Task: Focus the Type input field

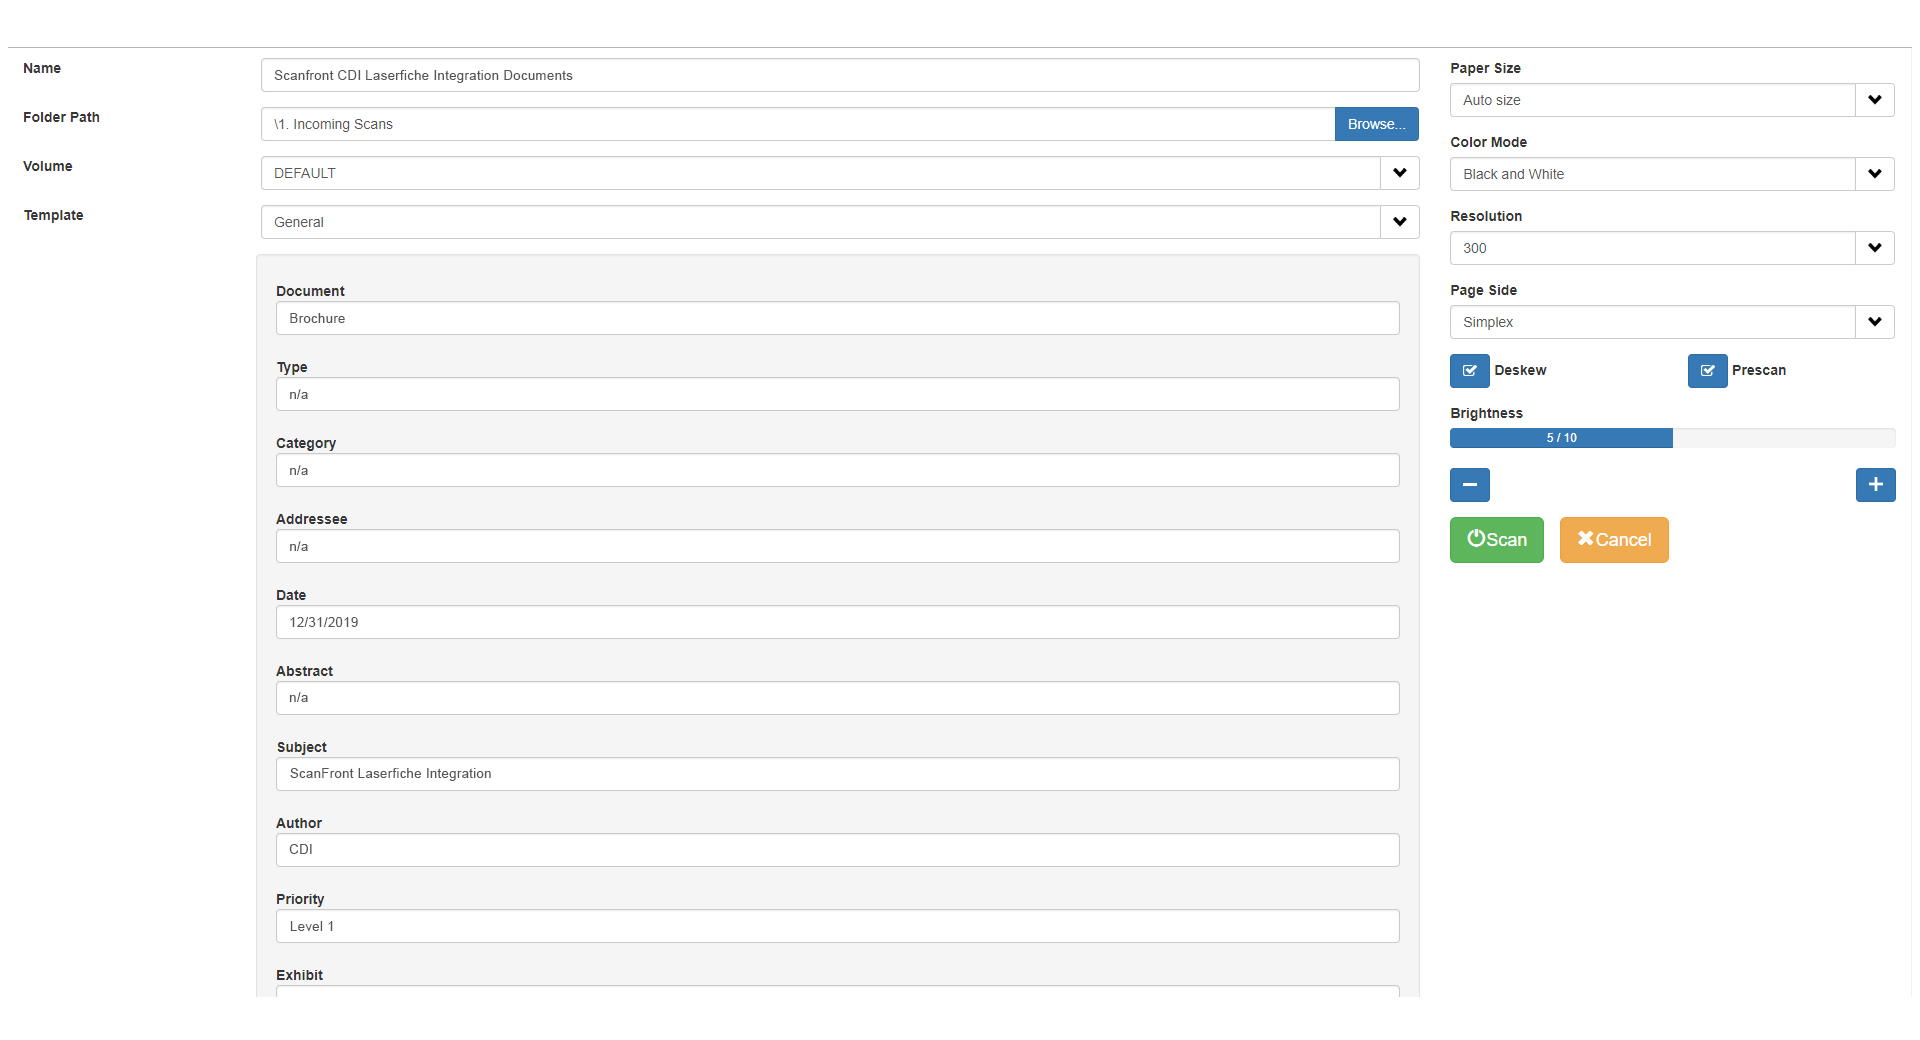Action: click(x=838, y=394)
